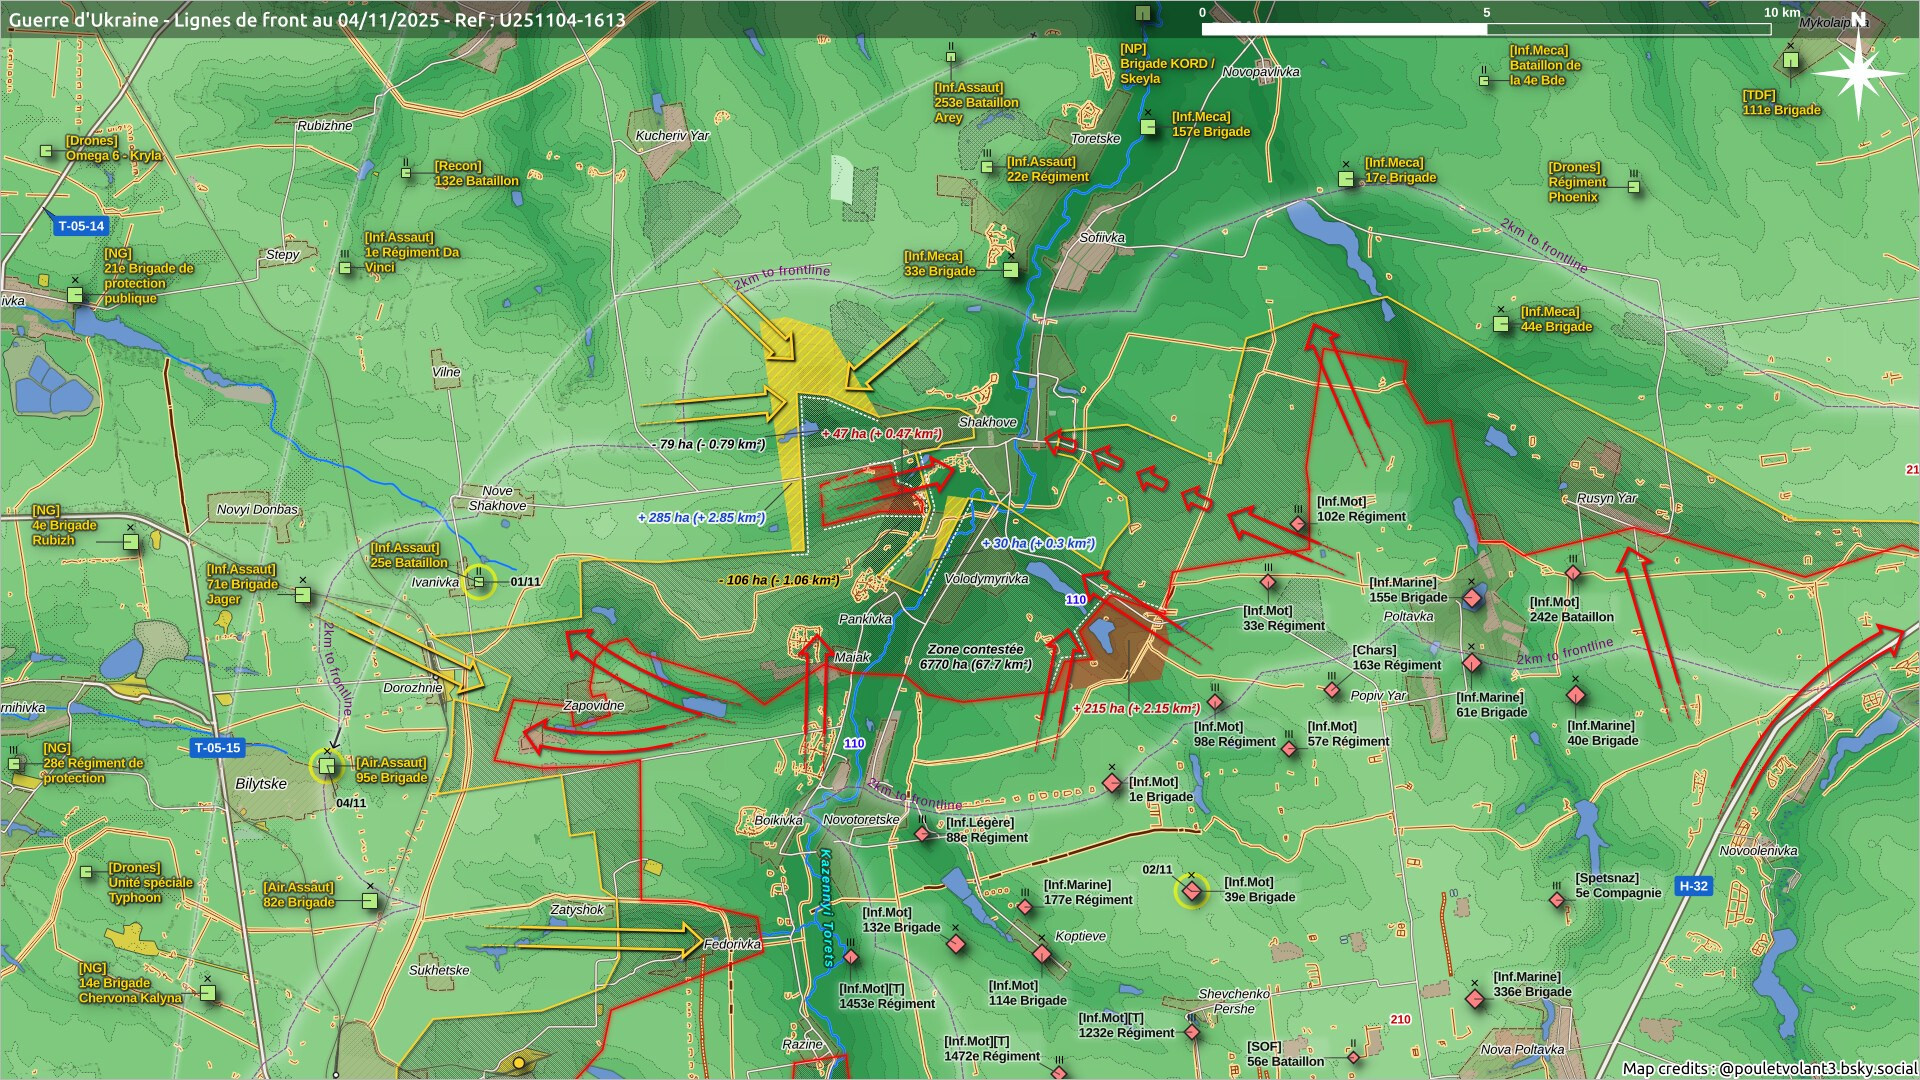Click the H-32 highway shield
This screenshot has height=1080, width=1920.
(x=1693, y=886)
